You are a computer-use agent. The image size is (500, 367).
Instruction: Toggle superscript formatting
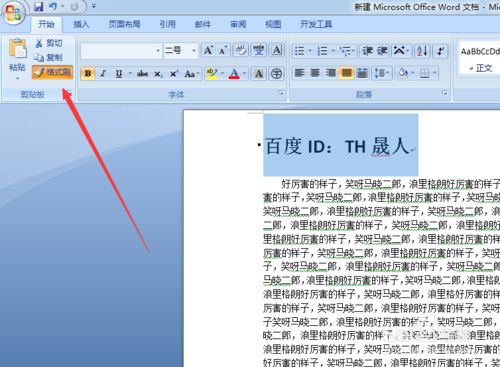click(x=174, y=73)
